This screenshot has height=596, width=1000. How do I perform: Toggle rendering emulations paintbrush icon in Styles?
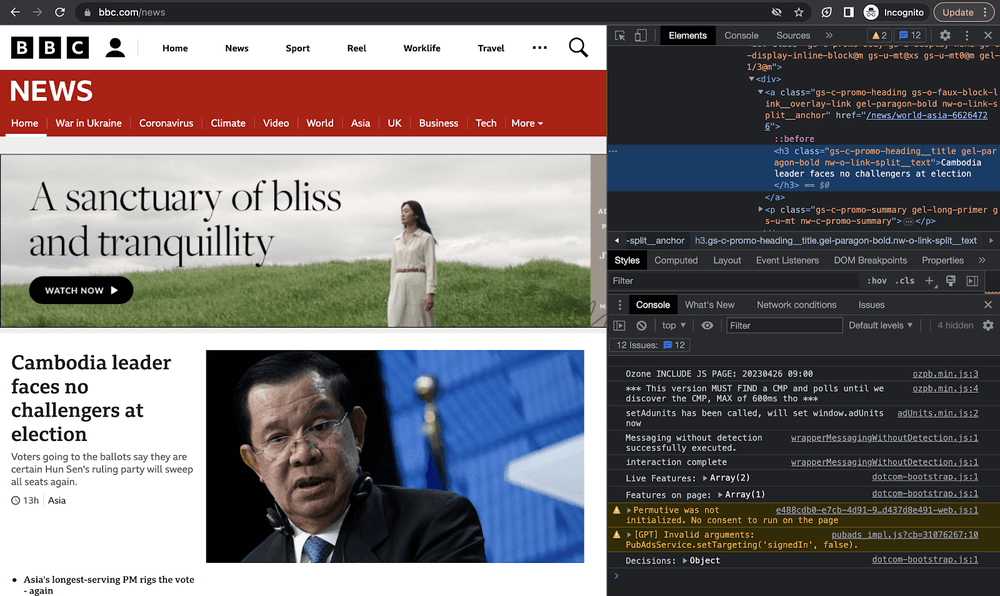pos(951,280)
